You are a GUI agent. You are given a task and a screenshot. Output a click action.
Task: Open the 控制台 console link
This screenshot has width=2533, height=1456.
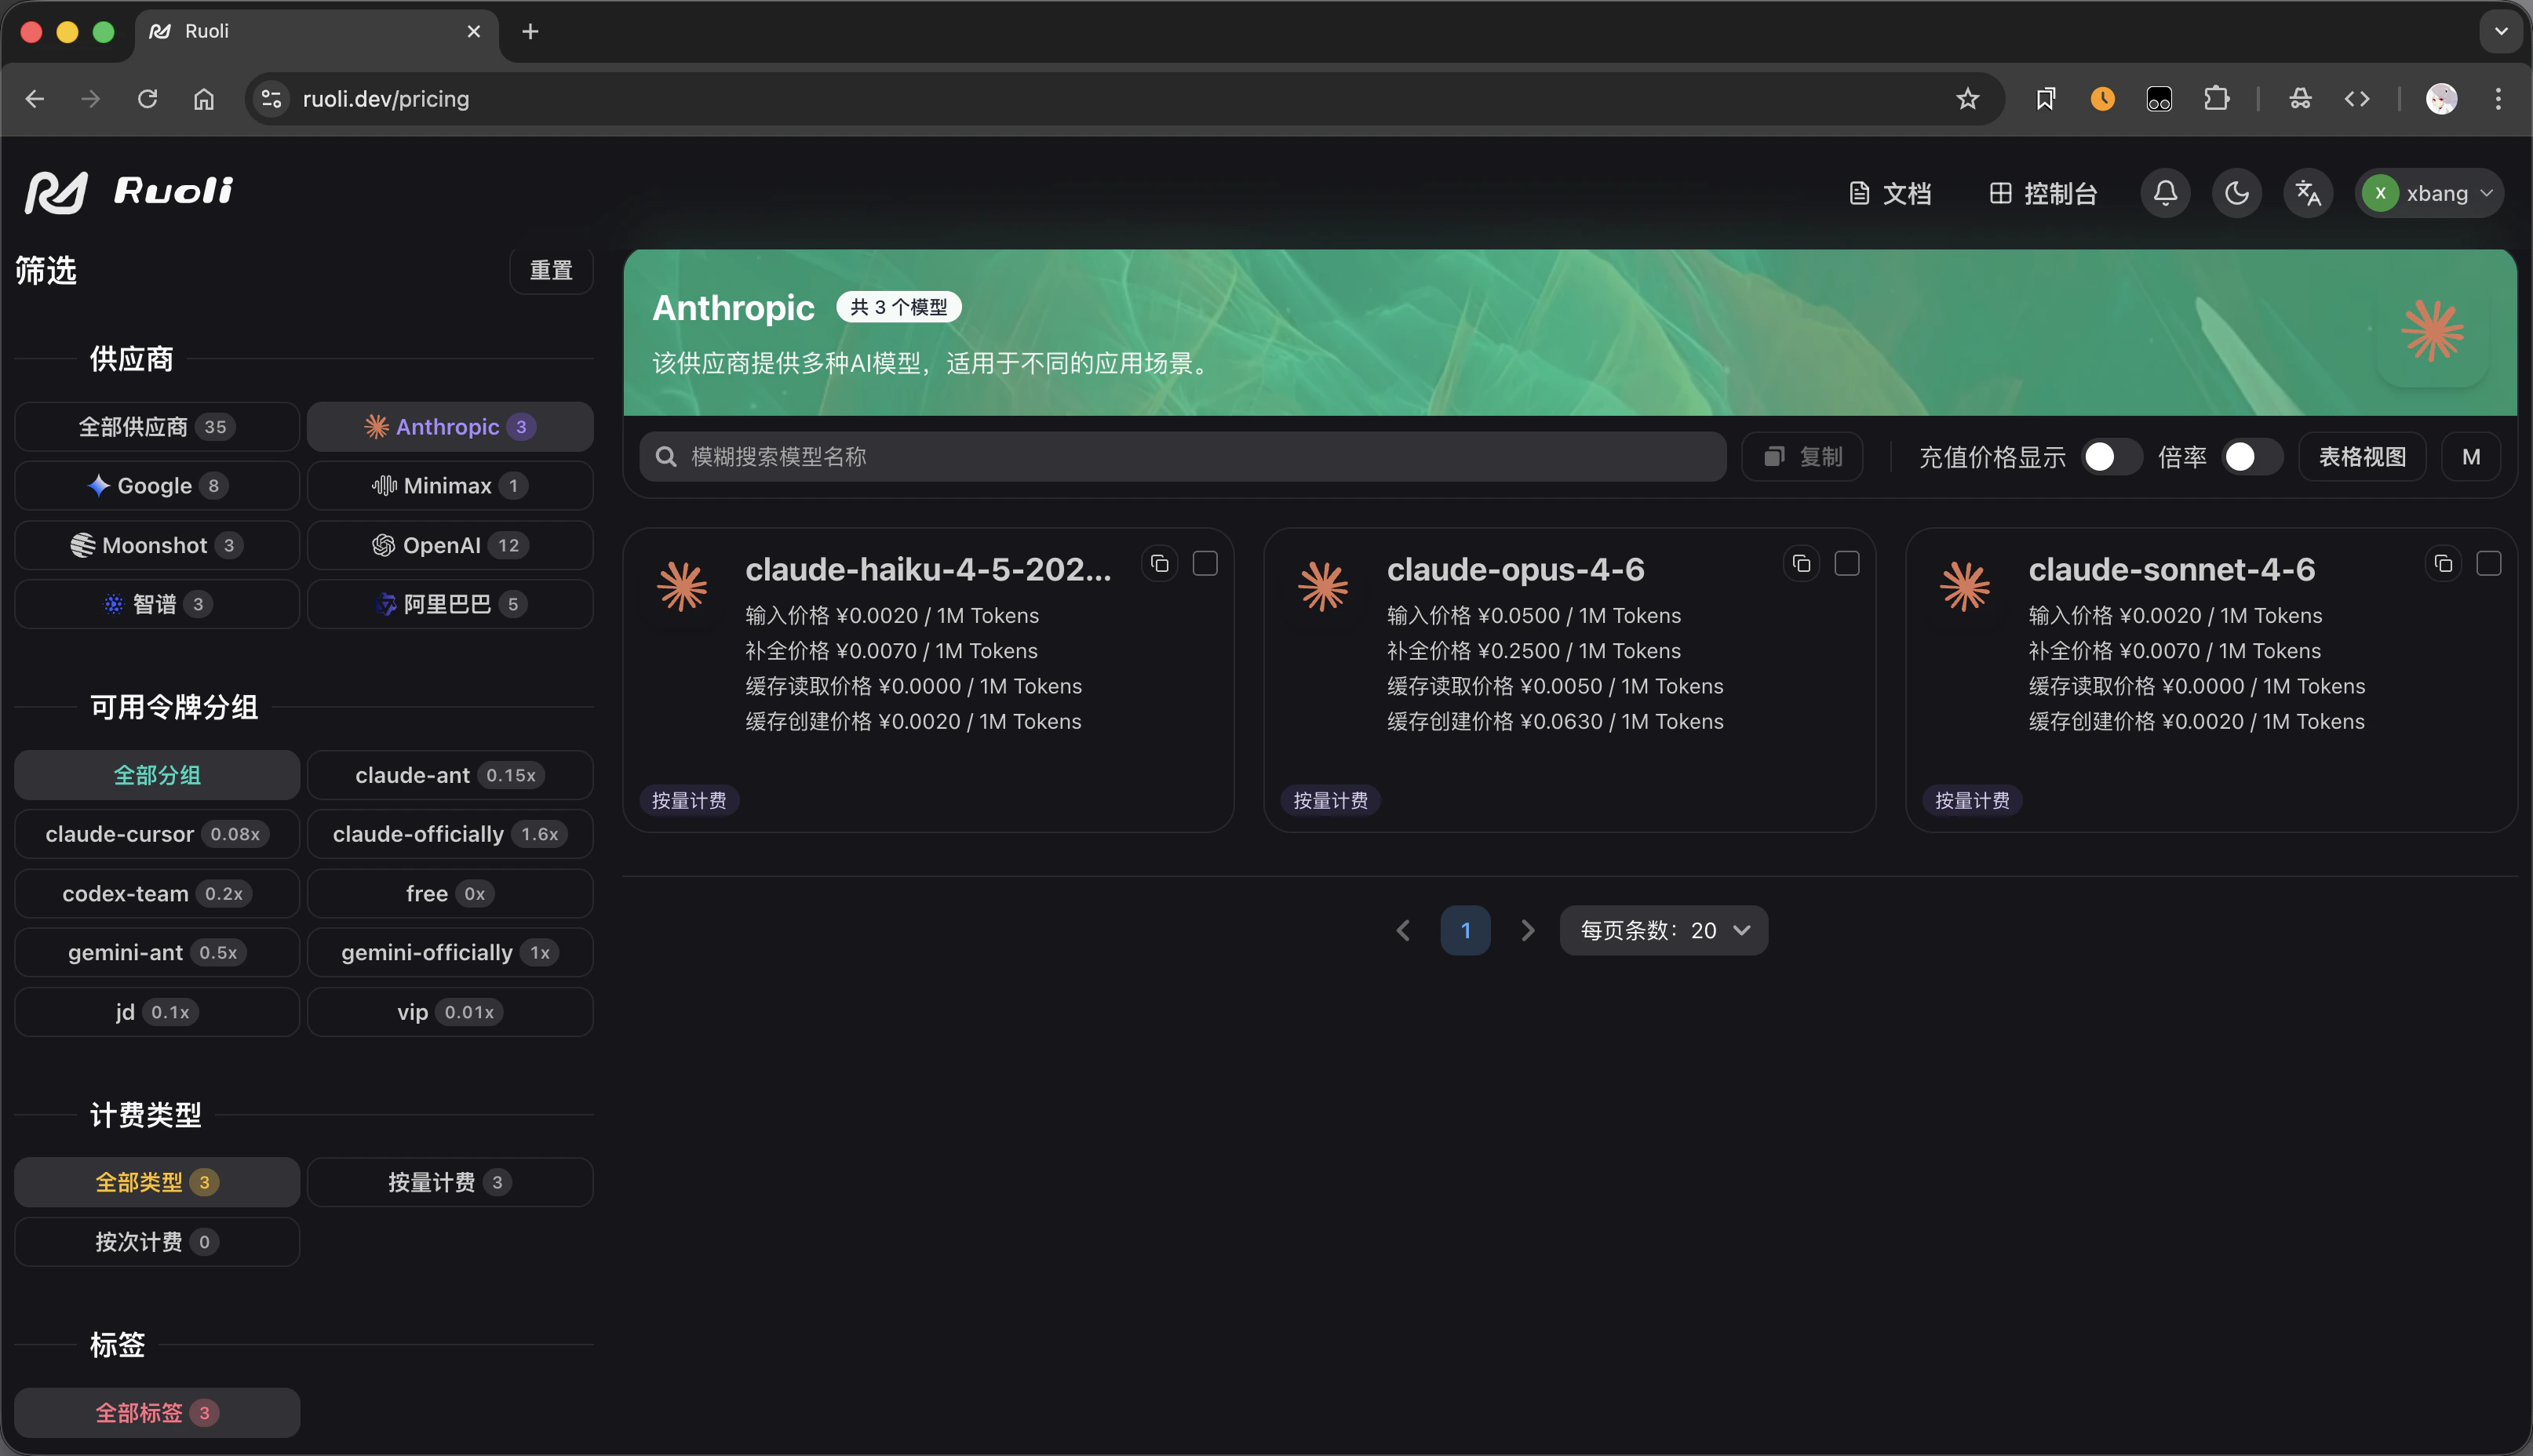pyautogui.click(x=2043, y=193)
